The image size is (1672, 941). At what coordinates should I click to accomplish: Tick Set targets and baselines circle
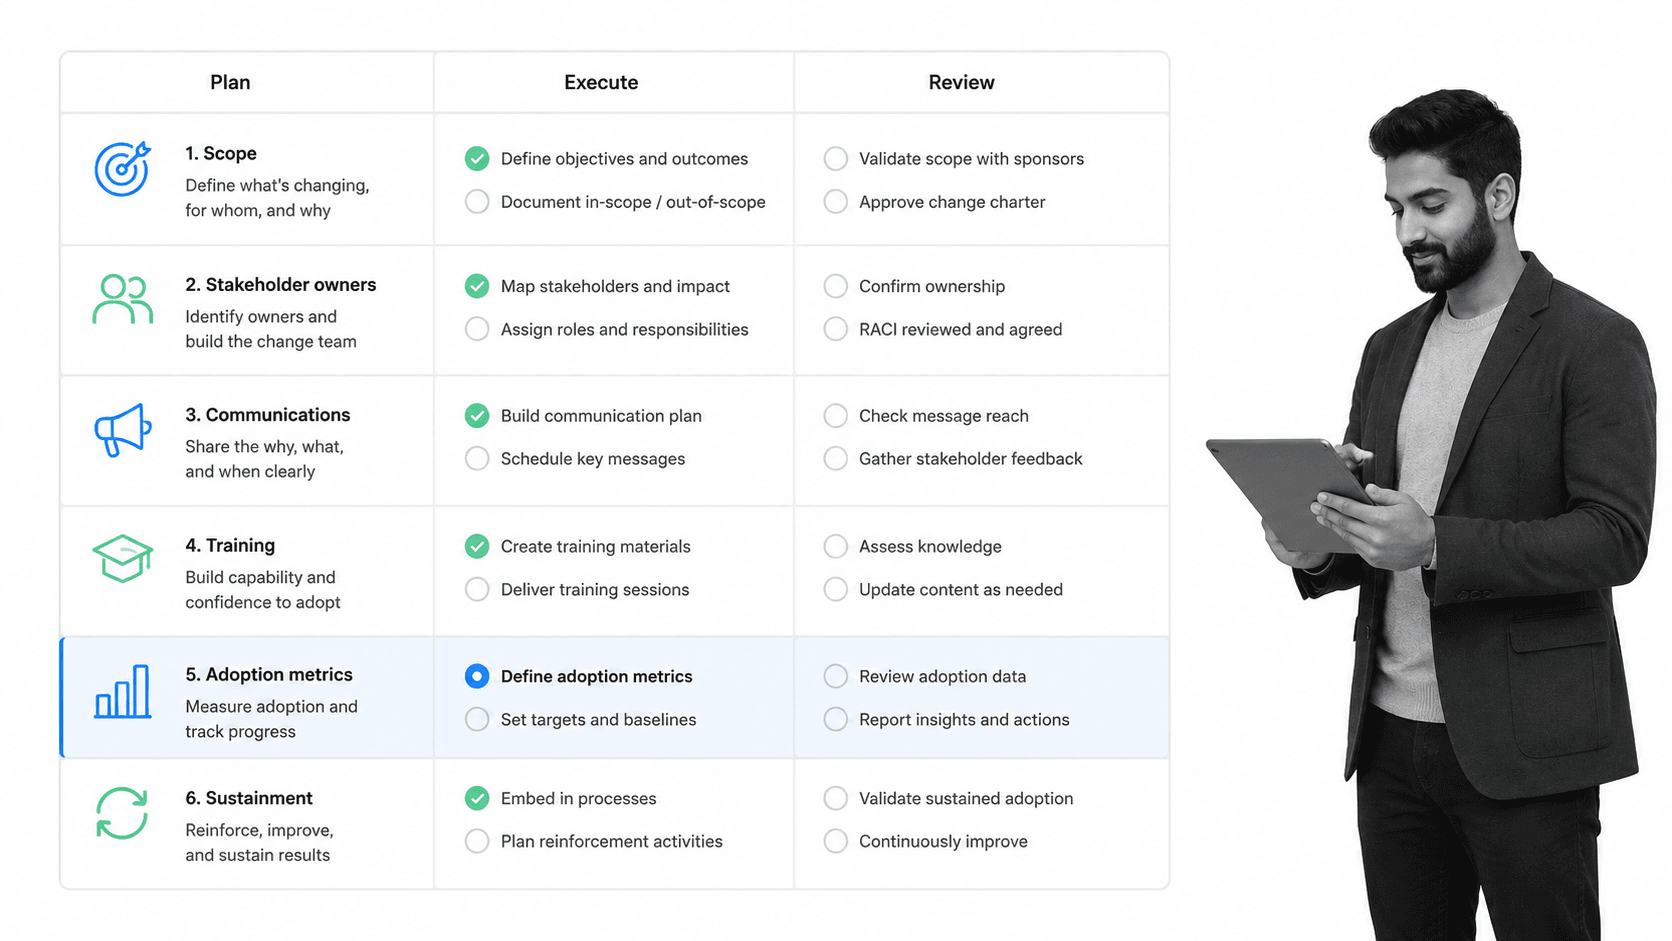coord(477,719)
